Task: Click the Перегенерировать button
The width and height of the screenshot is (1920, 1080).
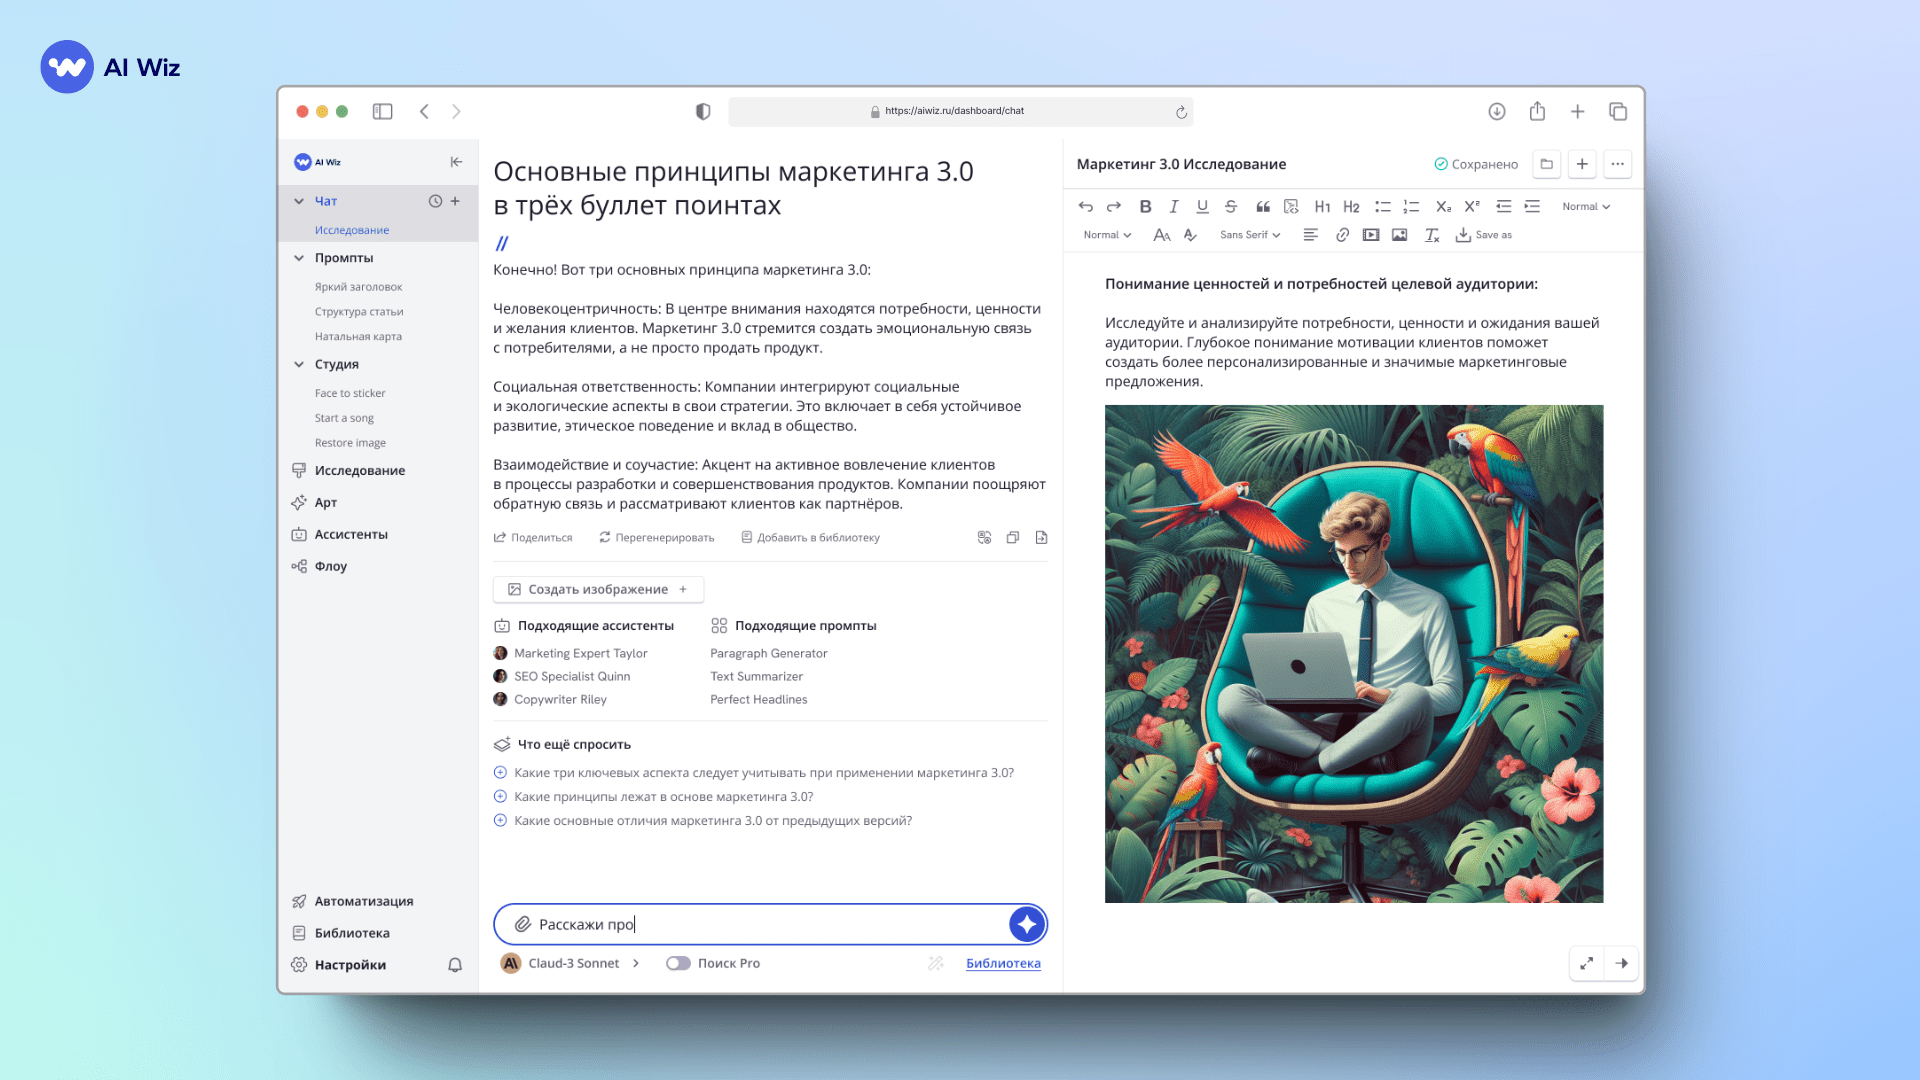Action: click(x=656, y=538)
